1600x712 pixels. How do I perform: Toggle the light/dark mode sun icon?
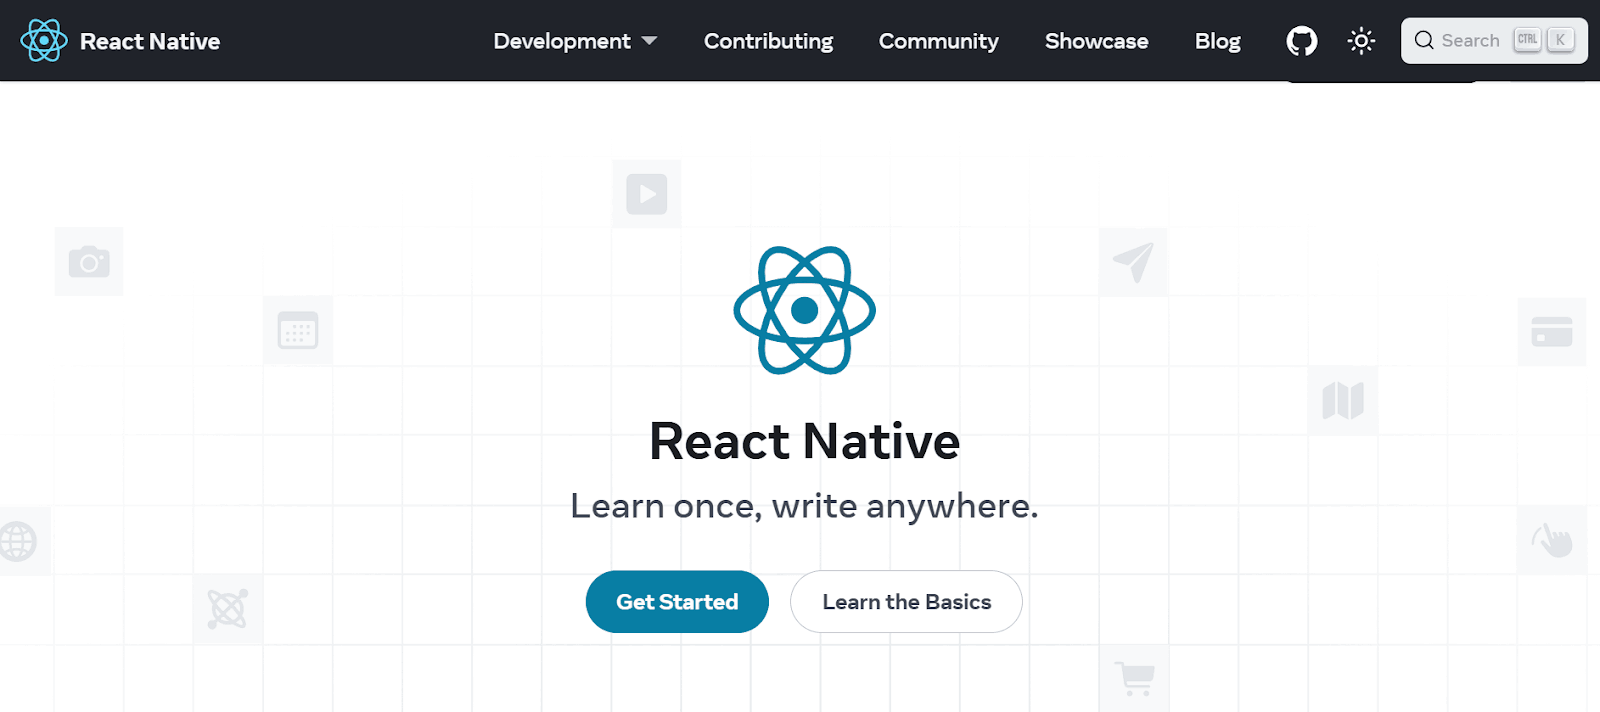click(1361, 41)
